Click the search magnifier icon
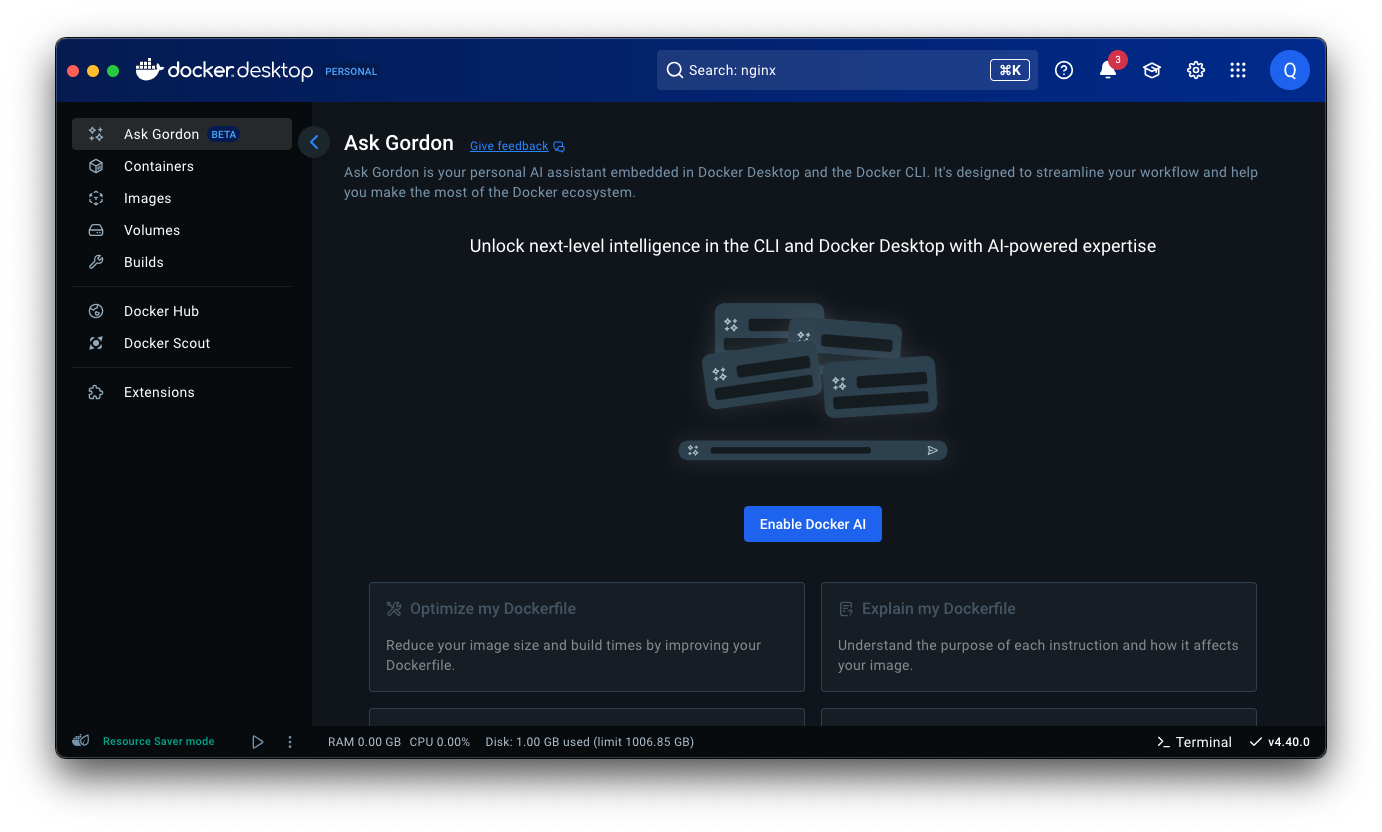The image size is (1382, 832). coord(675,70)
